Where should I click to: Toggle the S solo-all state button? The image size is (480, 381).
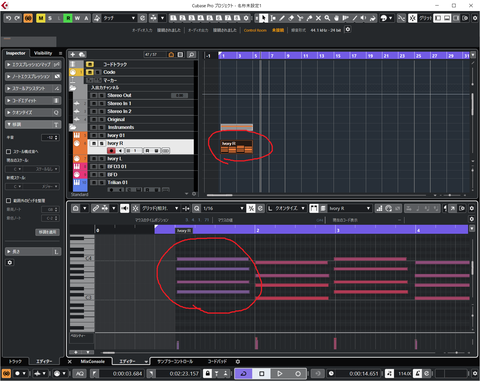pos(50,18)
